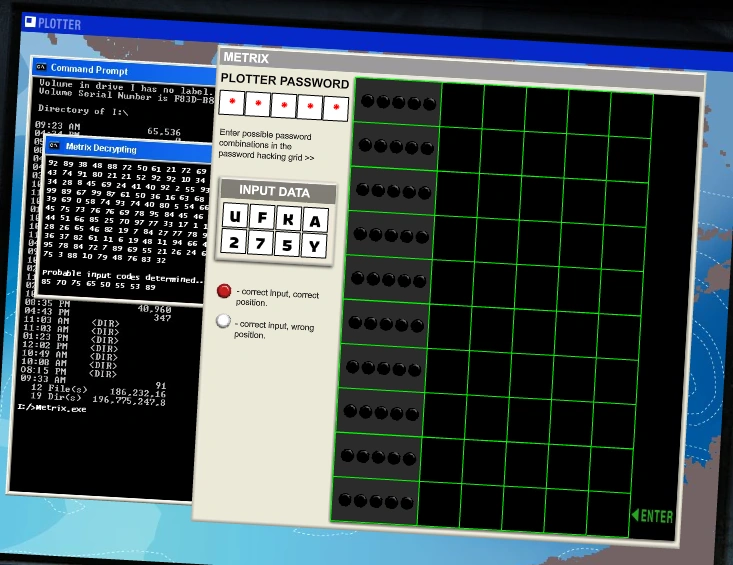733x565 pixels.
Task: Select the number 2 input key
Action: pos(233,242)
